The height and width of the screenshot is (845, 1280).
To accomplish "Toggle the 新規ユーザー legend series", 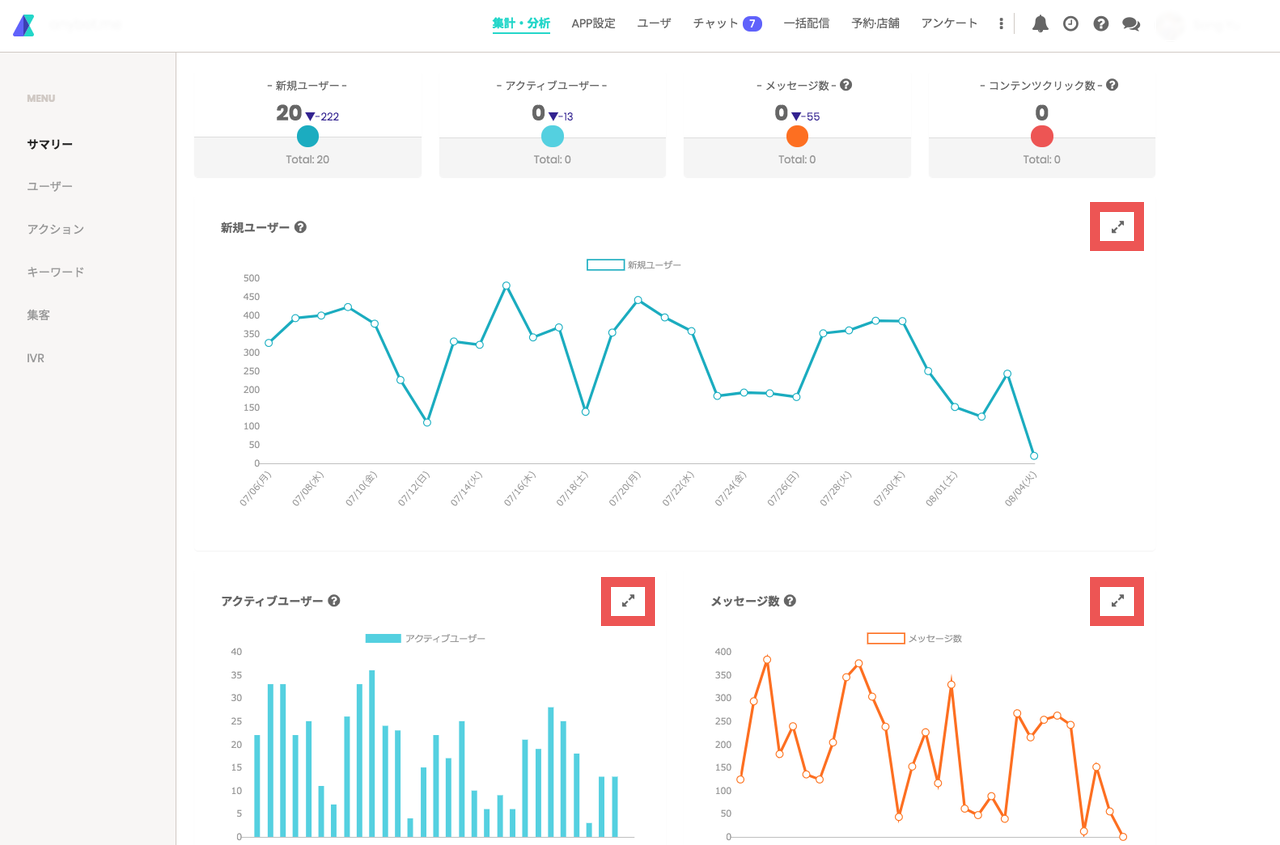I will 633,265.
